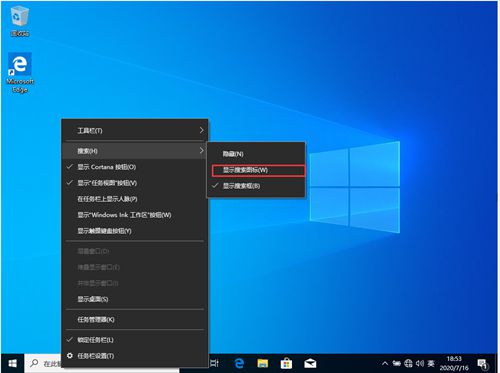Open the Recycle Bin desktop icon

tap(20, 21)
